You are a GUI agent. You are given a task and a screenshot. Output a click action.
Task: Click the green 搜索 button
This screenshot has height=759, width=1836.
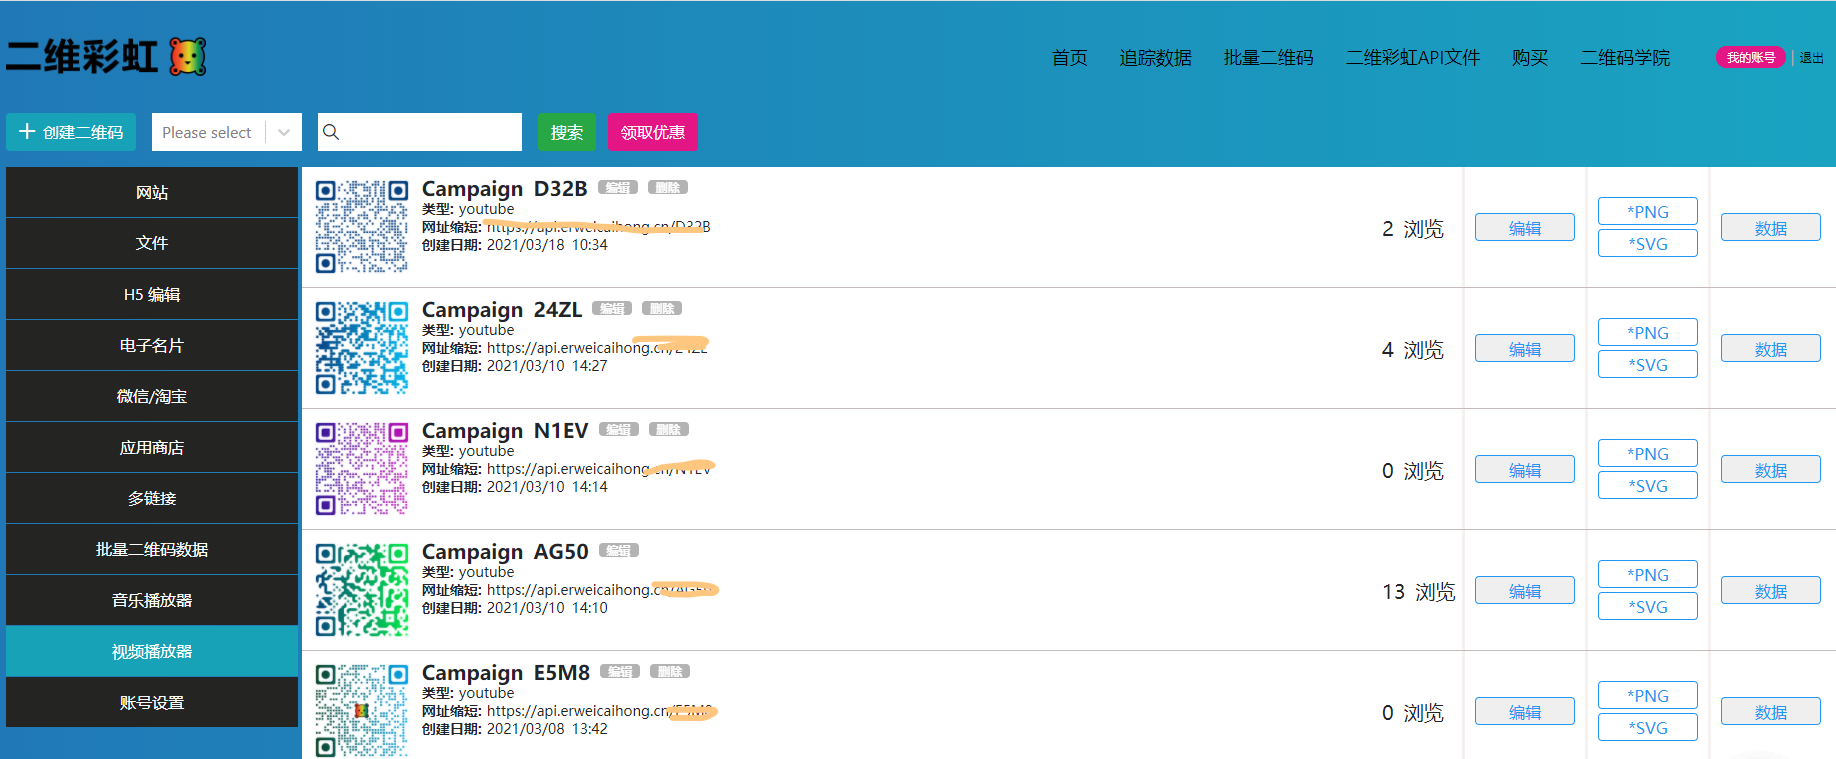click(567, 132)
